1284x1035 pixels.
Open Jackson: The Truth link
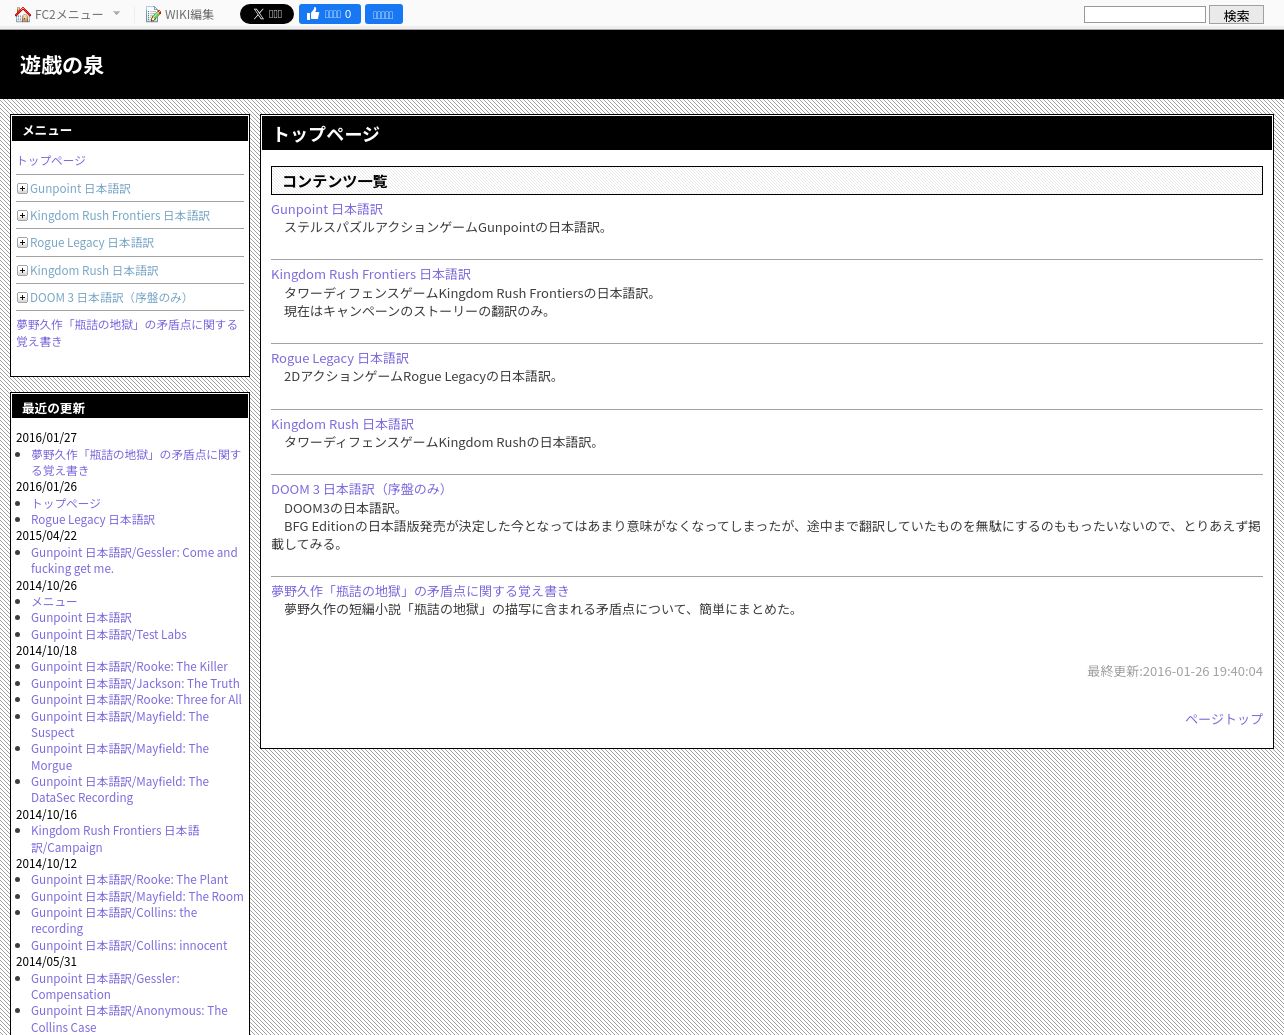(x=135, y=683)
